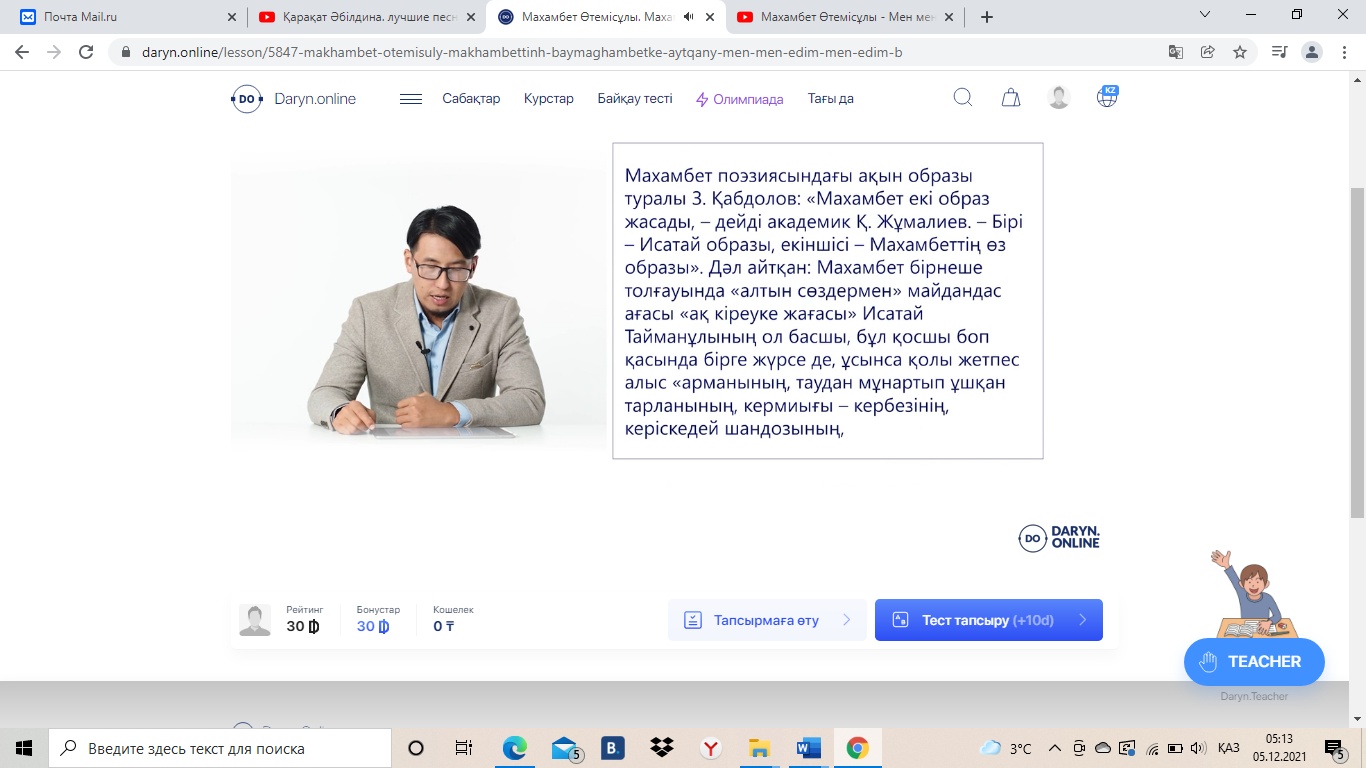Click the Рейтинг 30 value
The width and height of the screenshot is (1366, 768).
(302, 627)
